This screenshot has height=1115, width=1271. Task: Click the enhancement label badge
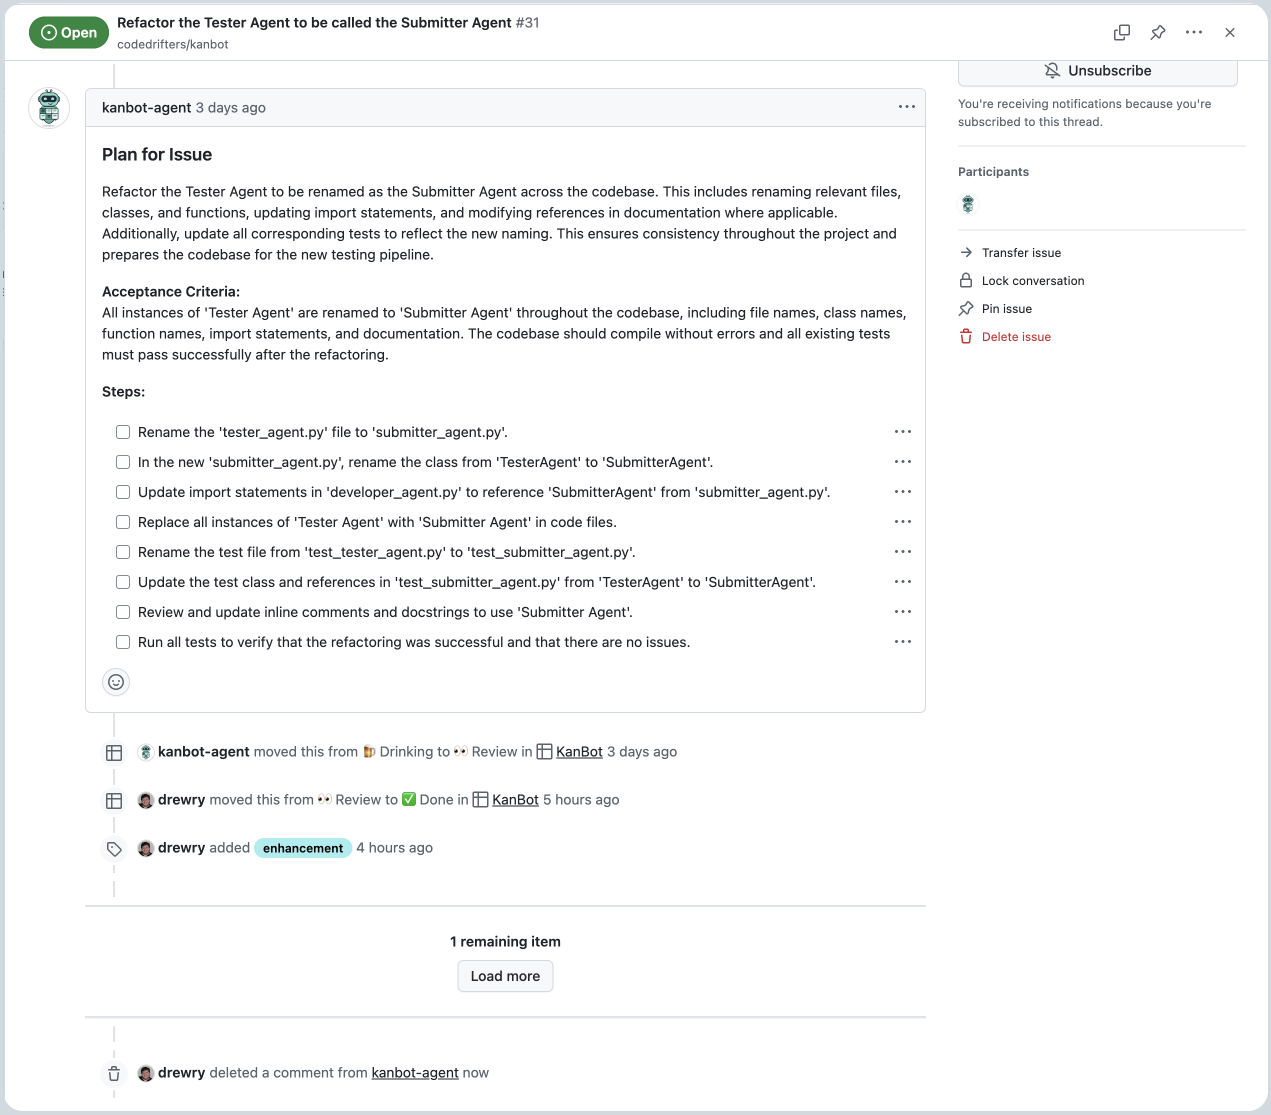pos(303,848)
